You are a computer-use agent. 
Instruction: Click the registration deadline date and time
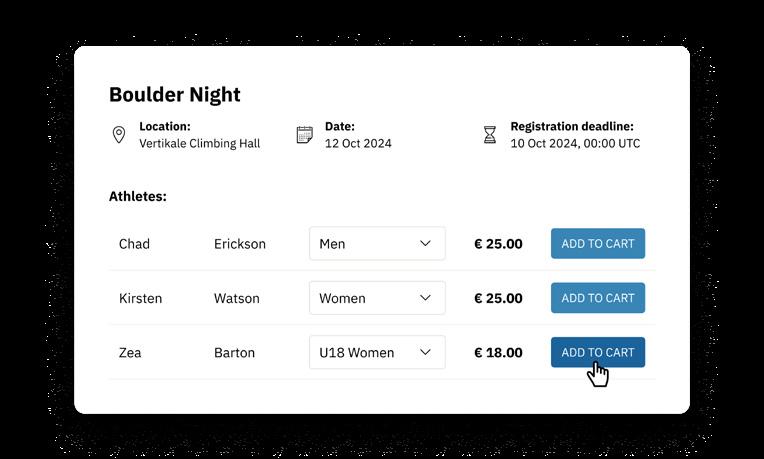coord(575,144)
